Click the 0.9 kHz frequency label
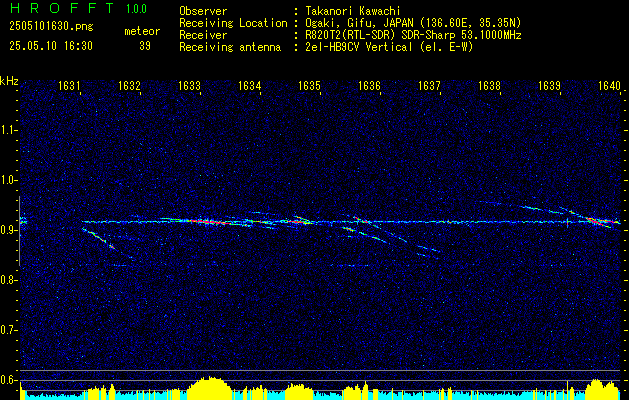This screenshot has height=400, width=629. (x=8, y=230)
